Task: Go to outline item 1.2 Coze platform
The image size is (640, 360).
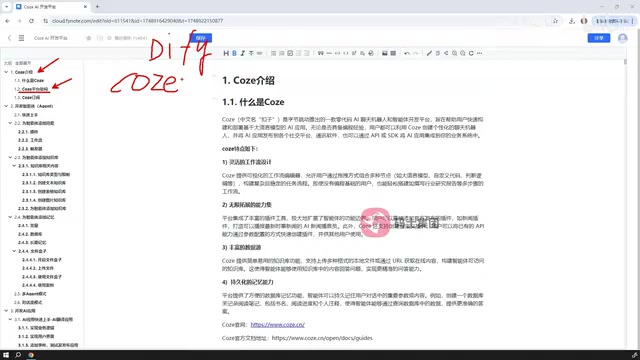Action: pyautogui.click(x=31, y=89)
